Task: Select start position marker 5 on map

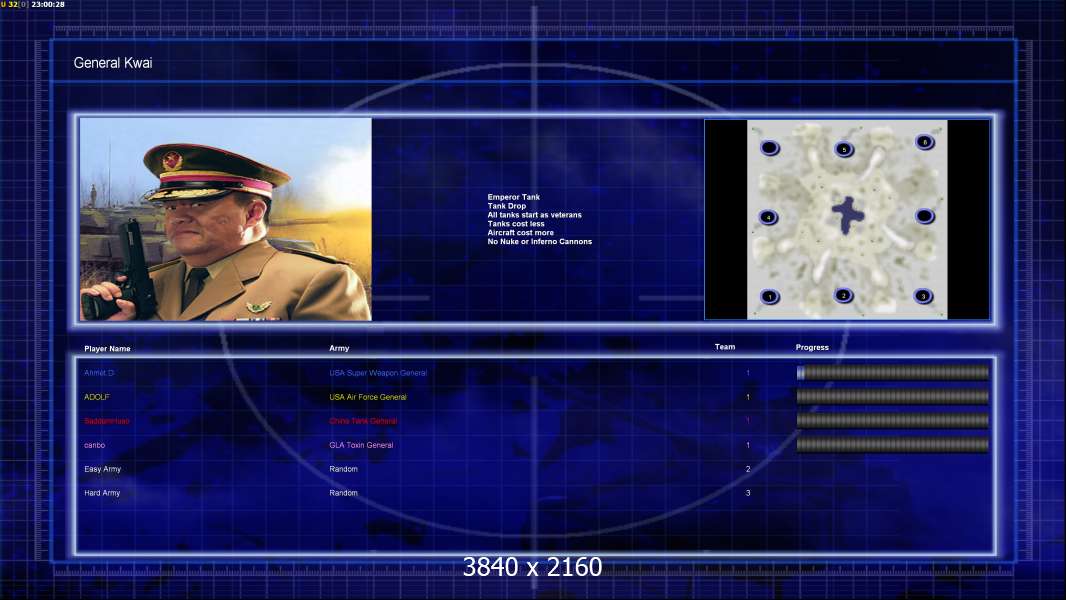Action: pyautogui.click(x=844, y=149)
